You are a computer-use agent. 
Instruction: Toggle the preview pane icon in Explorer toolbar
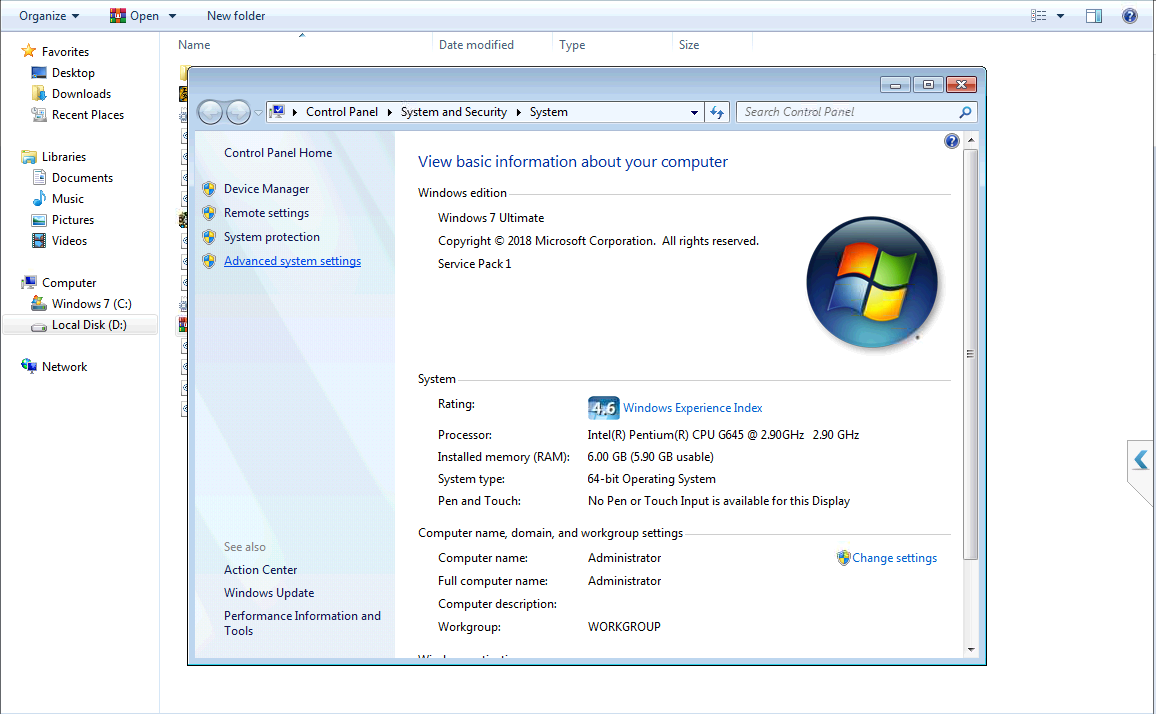tap(1094, 16)
